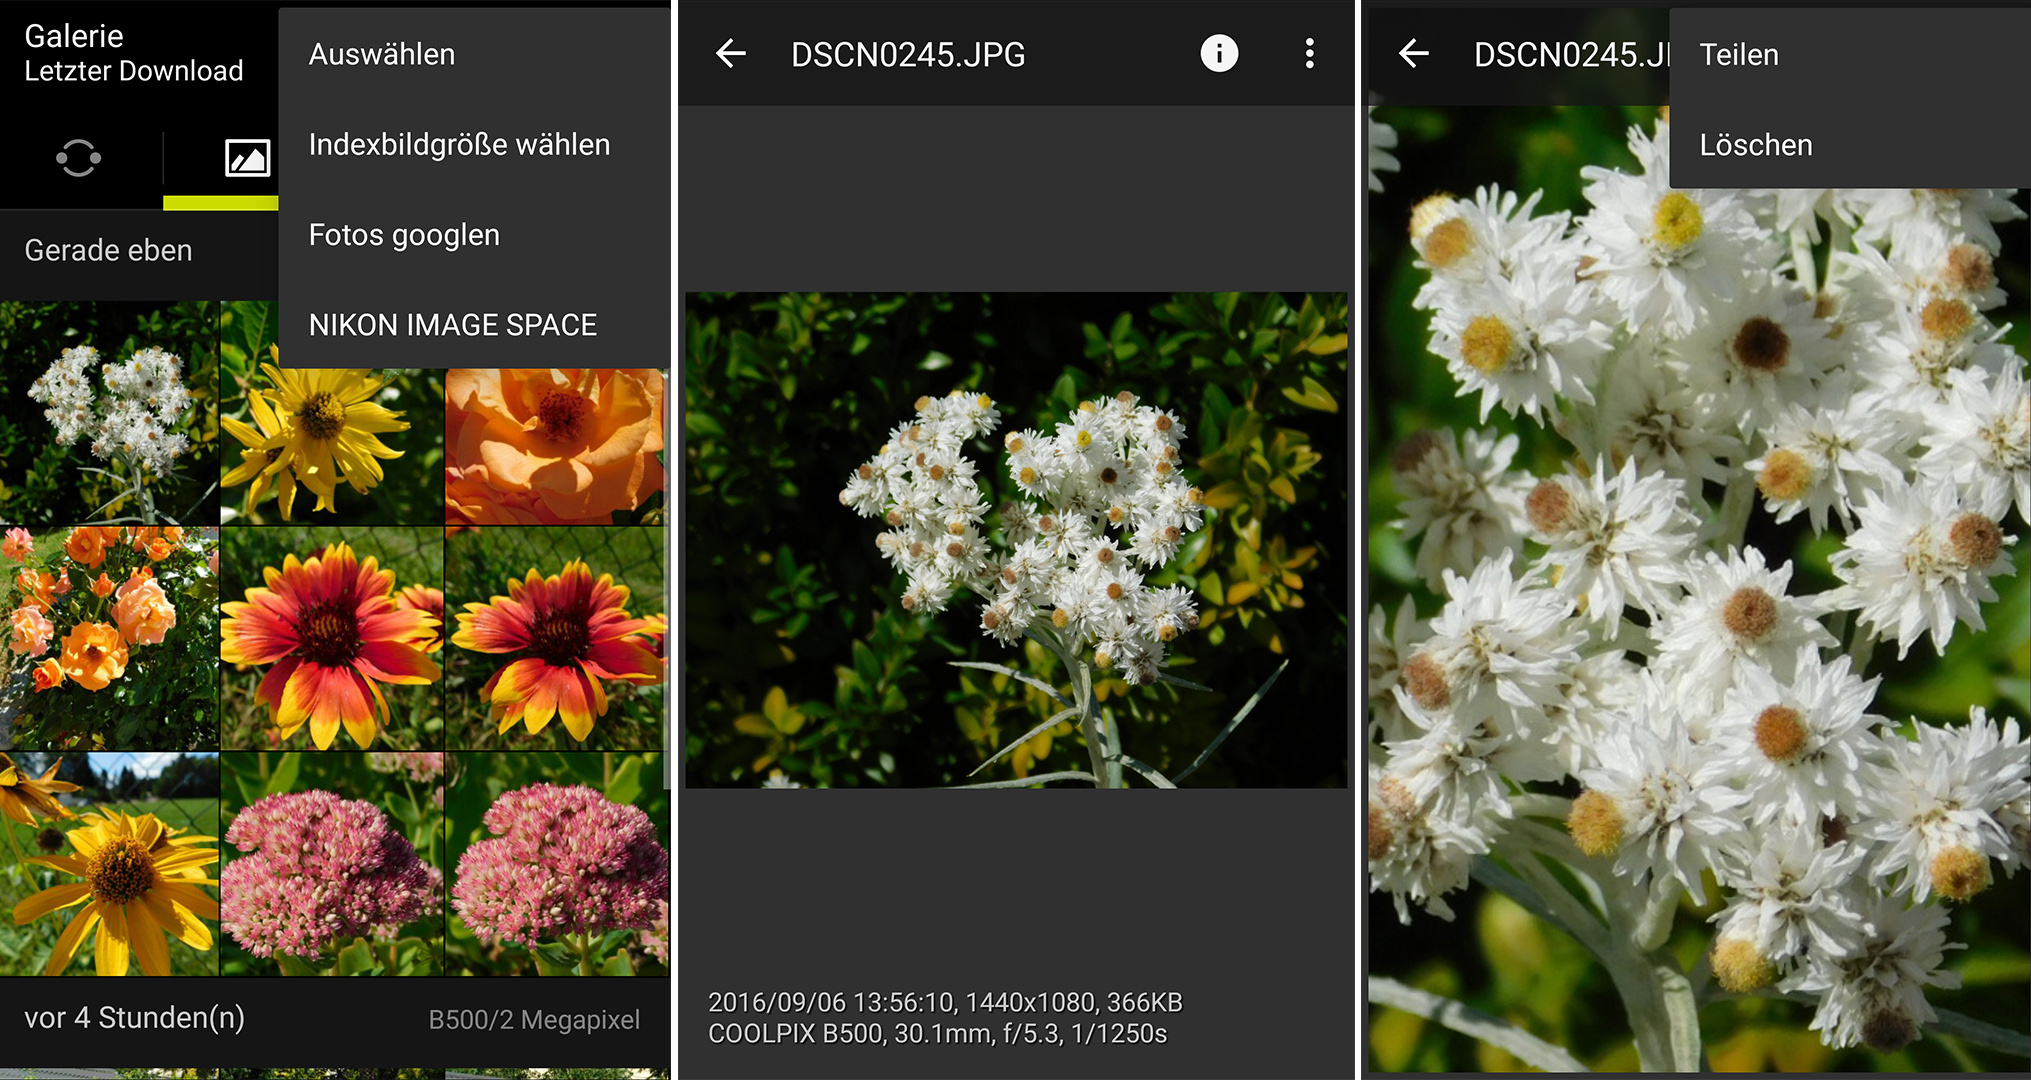Choose Auswählen from the menu
Image resolution: width=2031 pixels, height=1080 pixels.
pyautogui.click(x=382, y=55)
